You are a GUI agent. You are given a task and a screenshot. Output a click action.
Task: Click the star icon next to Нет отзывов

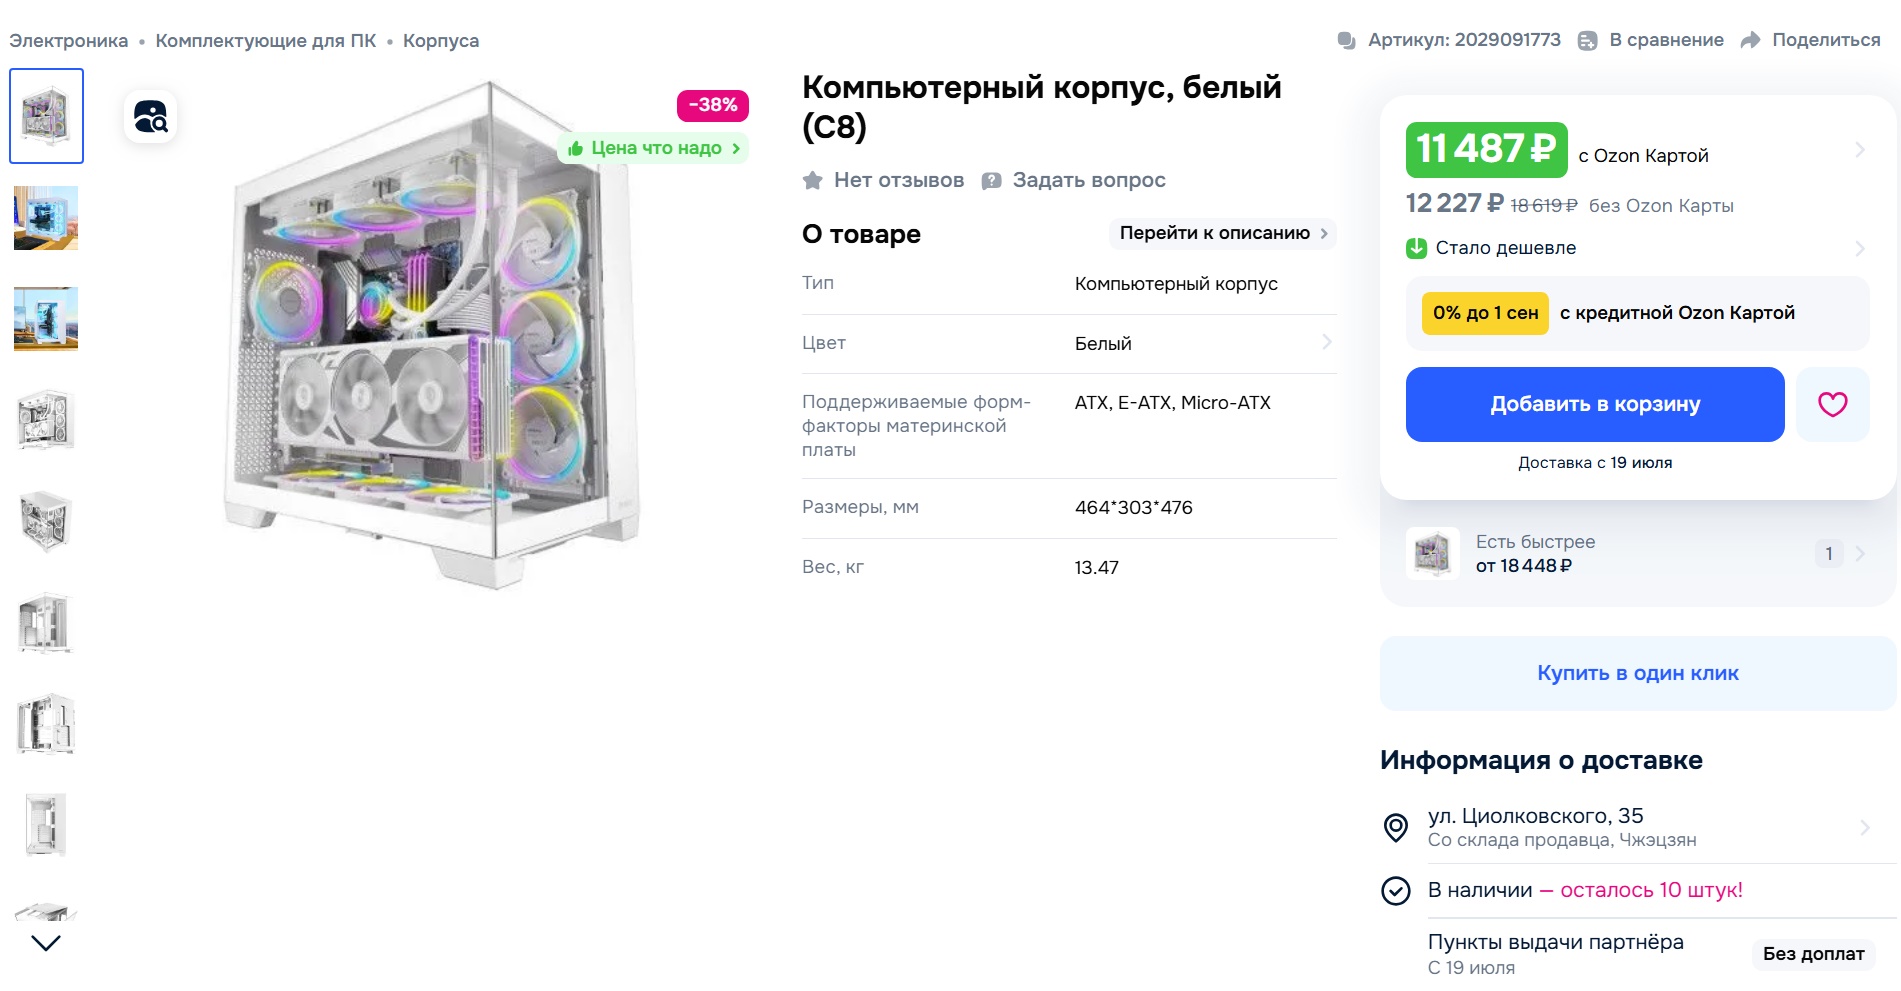[813, 181]
